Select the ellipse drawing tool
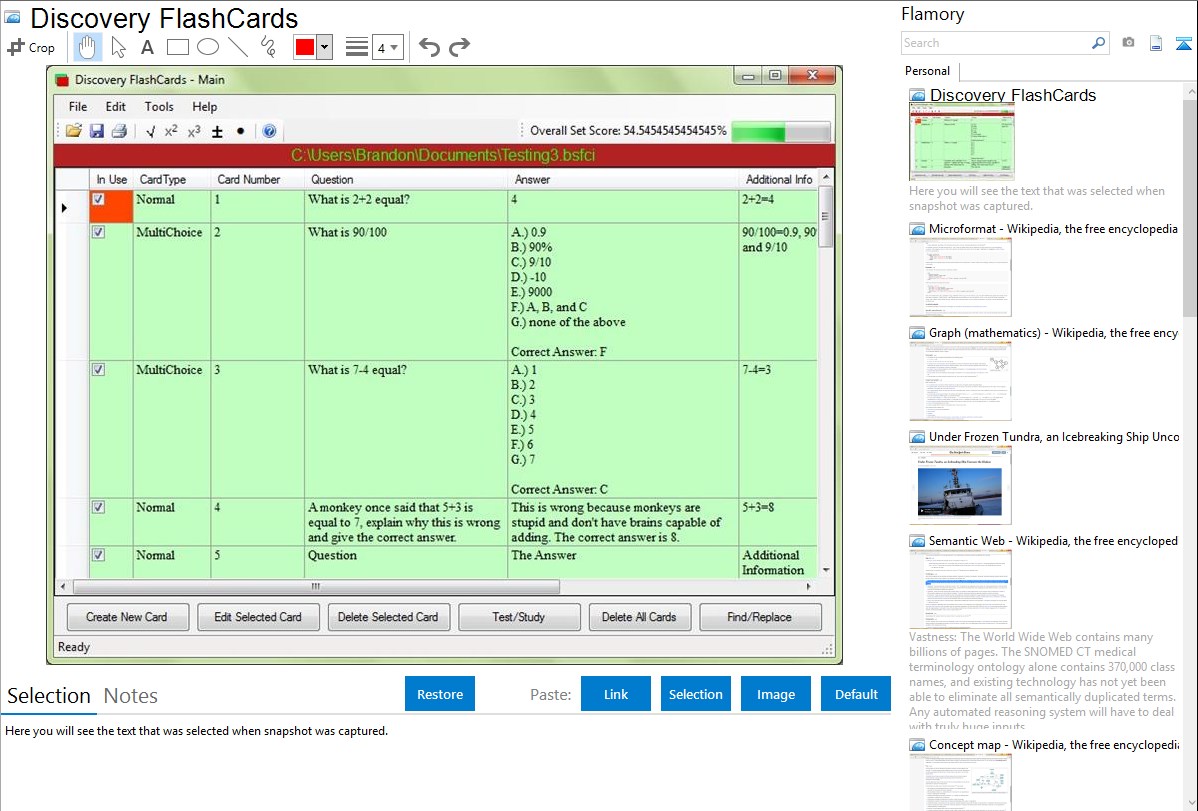Image resolution: width=1198 pixels, height=811 pixels. tap(208, 47)
